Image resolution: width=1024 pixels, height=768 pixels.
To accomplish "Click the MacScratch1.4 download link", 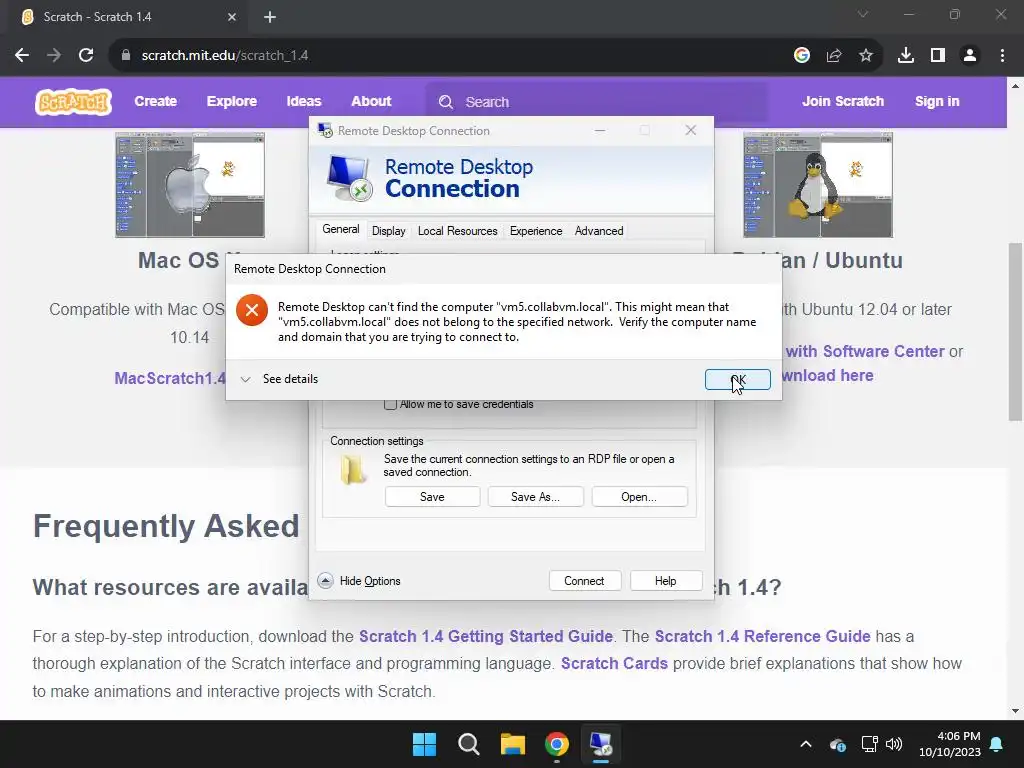I will pyautogui.click(x=170, y=379).
